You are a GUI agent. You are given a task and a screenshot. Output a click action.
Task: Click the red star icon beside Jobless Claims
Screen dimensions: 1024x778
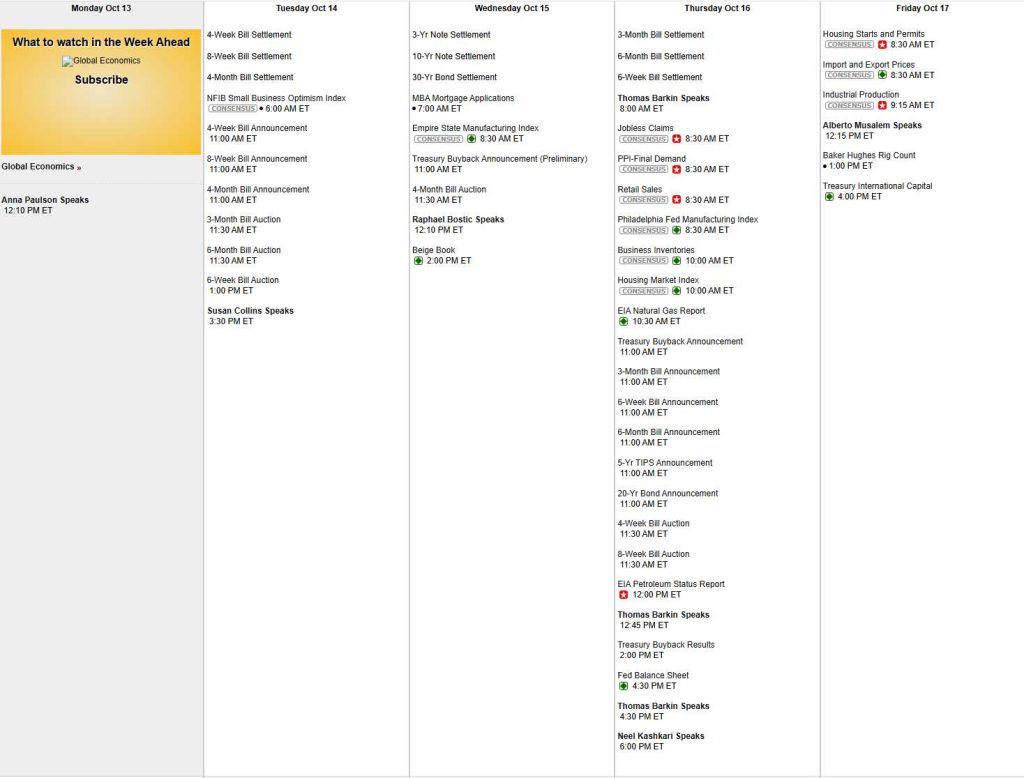(x=676, y=139)
